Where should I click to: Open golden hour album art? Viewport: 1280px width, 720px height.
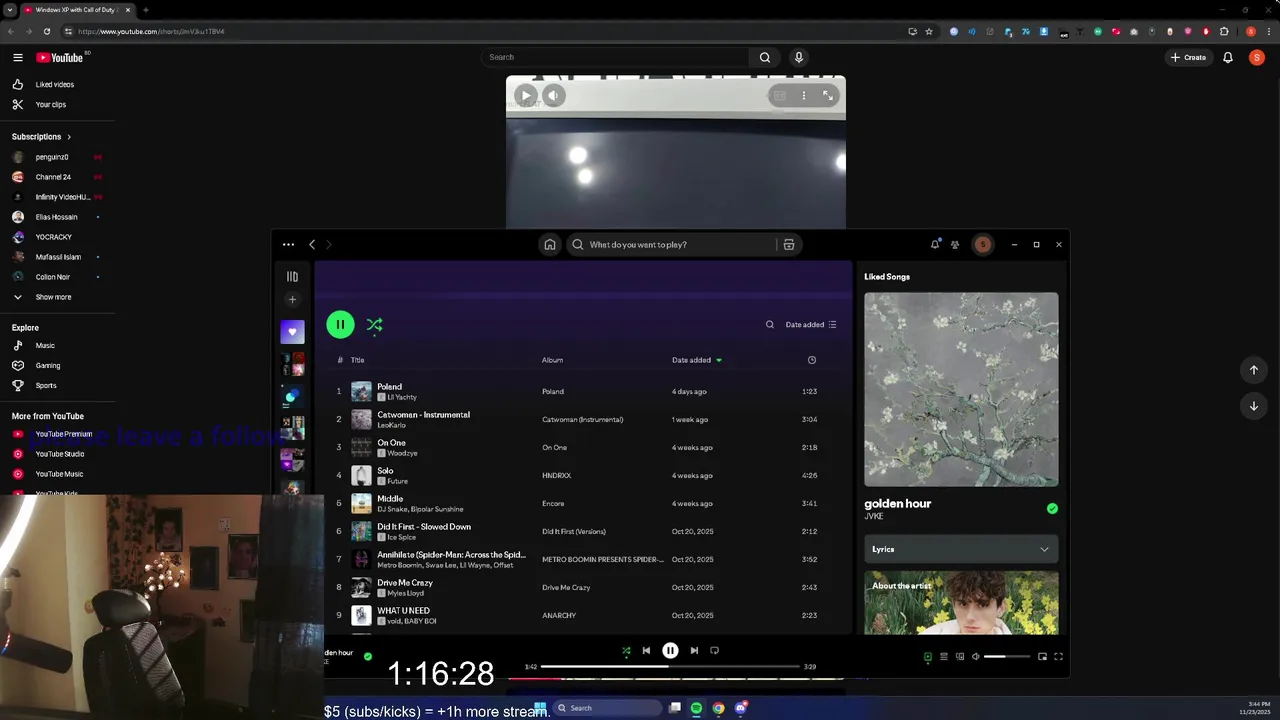pos(961,389)
